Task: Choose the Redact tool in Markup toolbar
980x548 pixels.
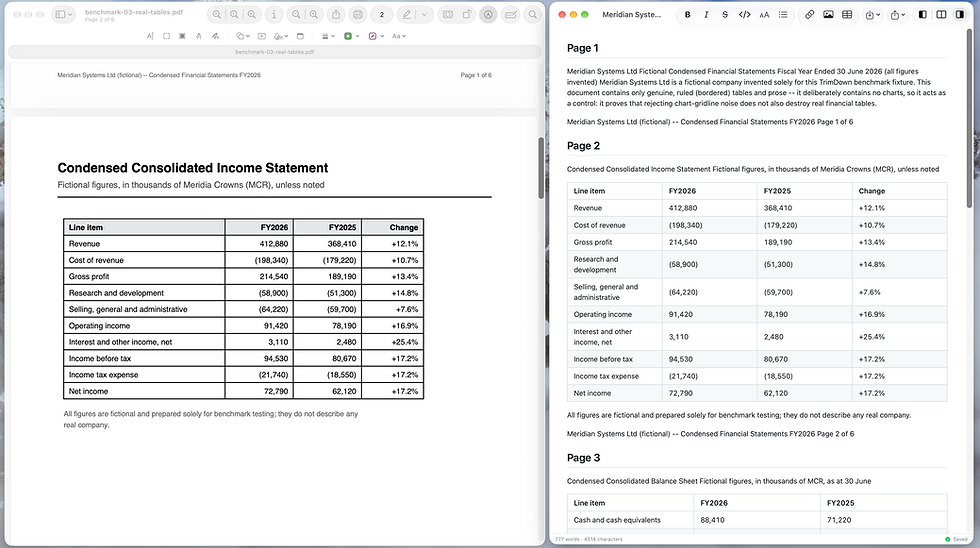Action: [182, 36]
